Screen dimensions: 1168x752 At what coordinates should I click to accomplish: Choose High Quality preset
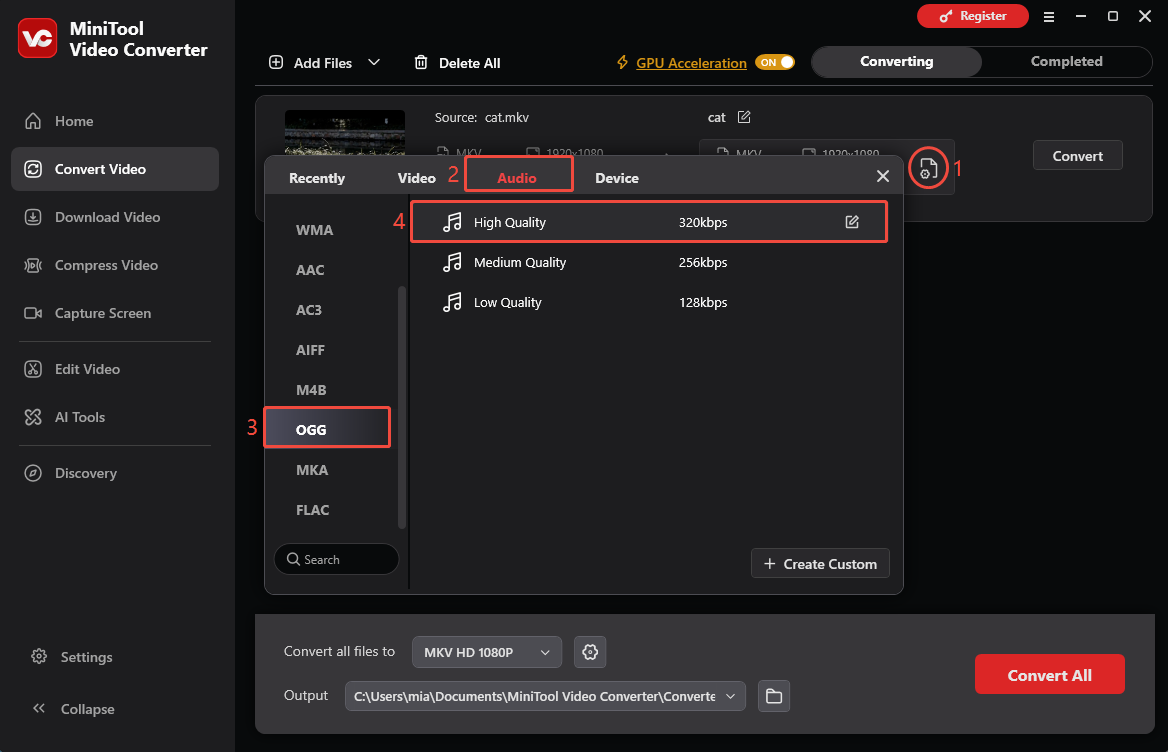pos(649,222)
